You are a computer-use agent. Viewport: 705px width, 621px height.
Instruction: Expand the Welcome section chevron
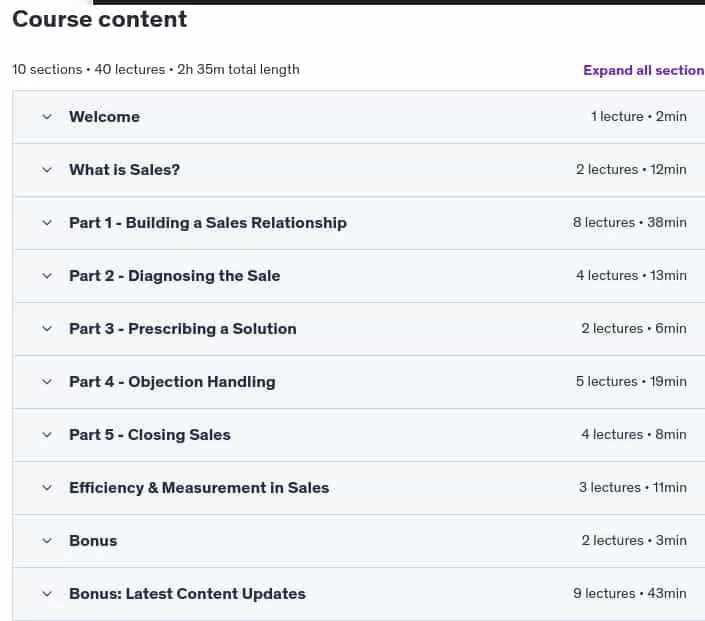pos(47,117)
